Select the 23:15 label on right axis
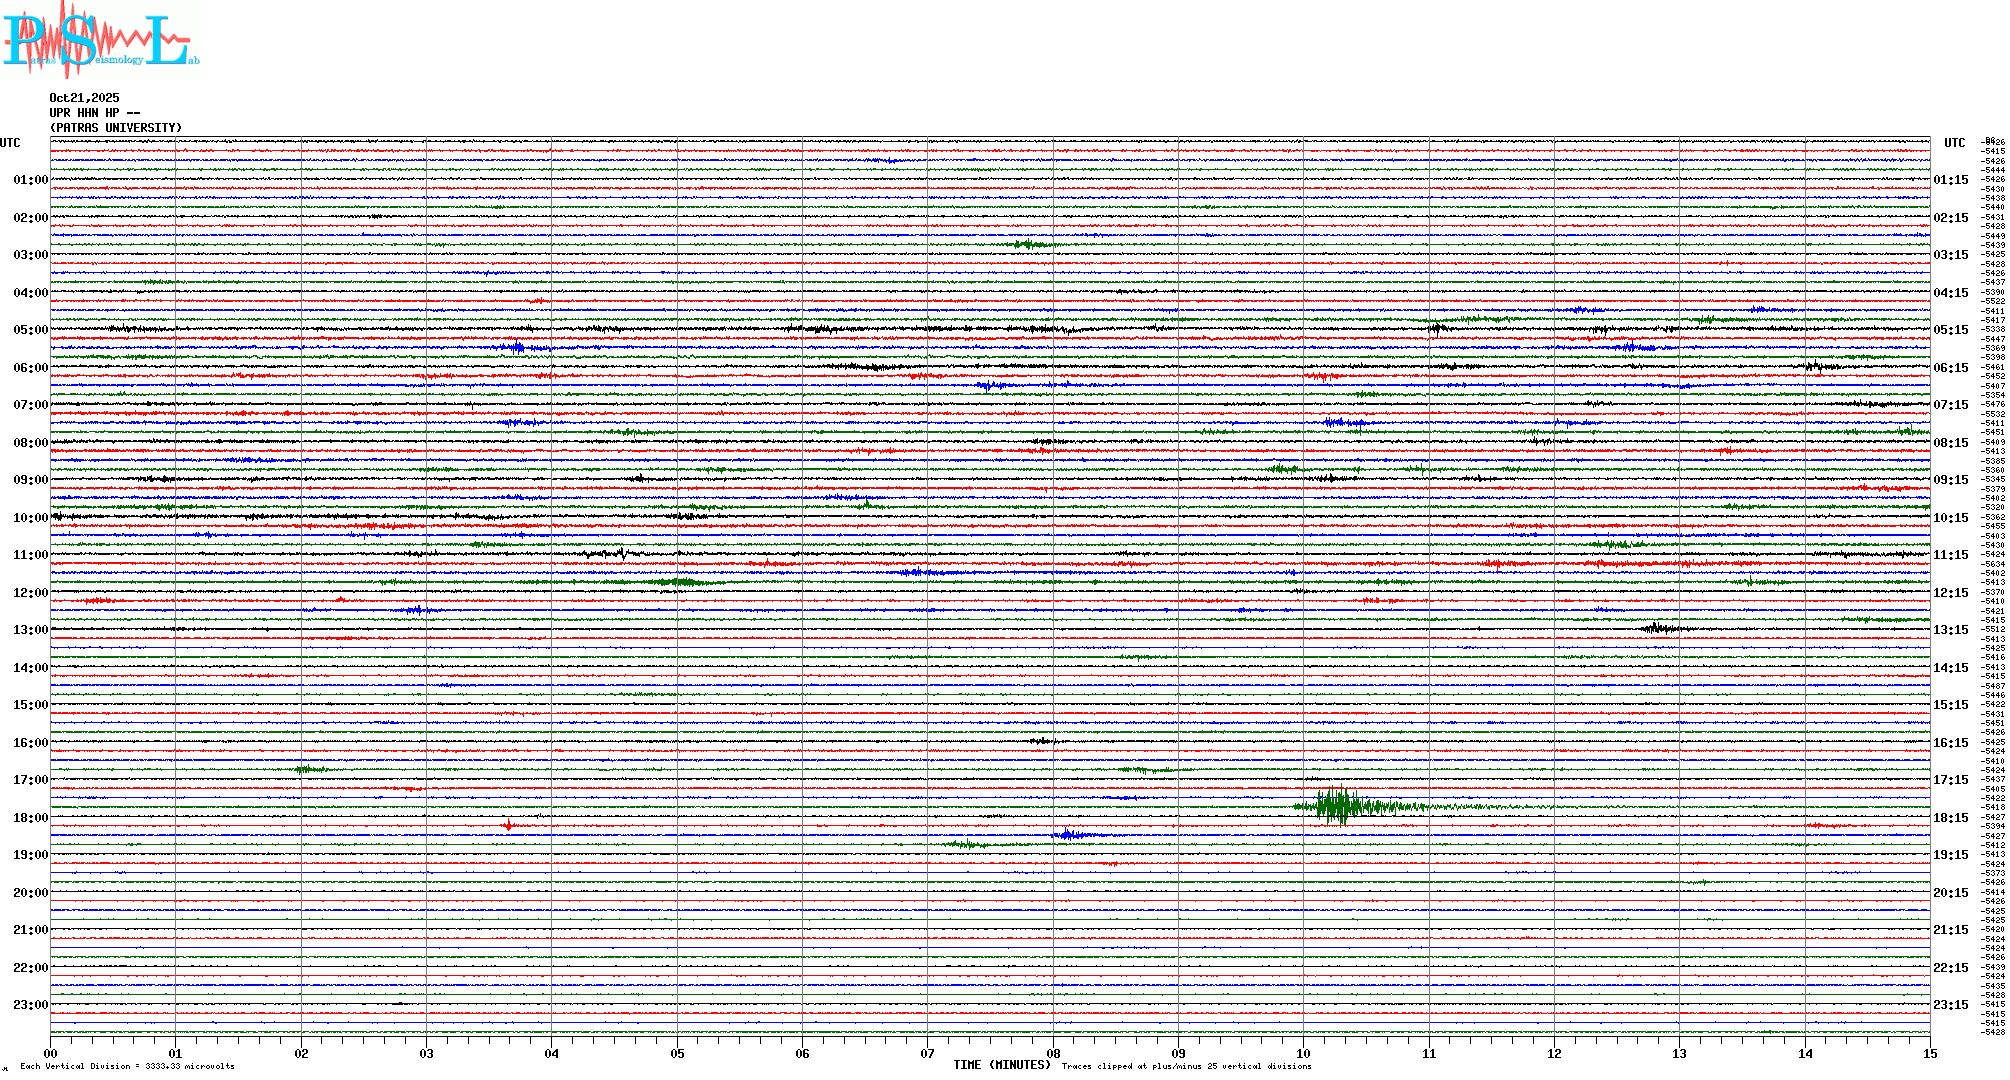The height and width of the screenshot is (1080, 2010). [x=1950, y=1005]
